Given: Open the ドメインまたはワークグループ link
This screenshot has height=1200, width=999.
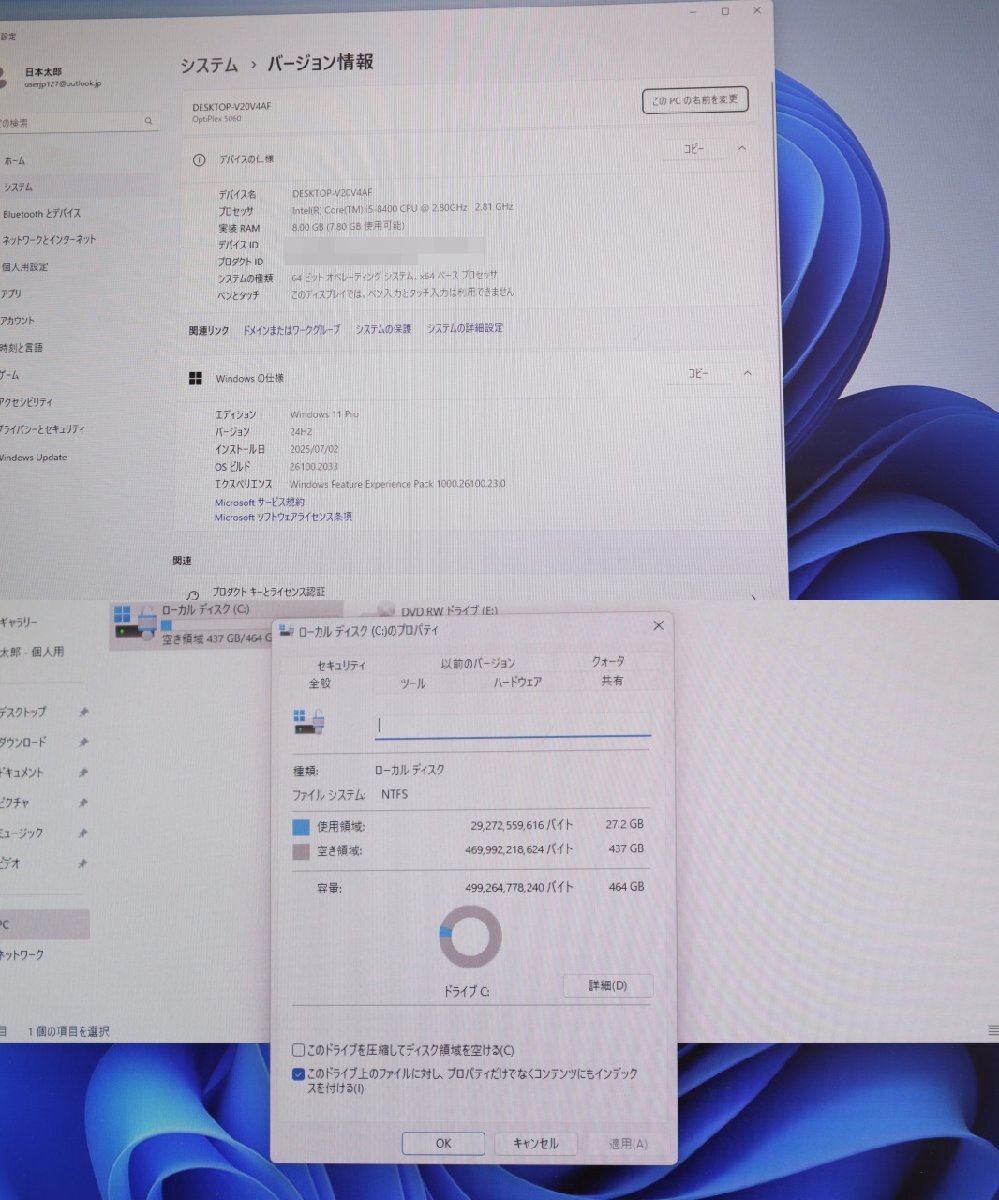Looking at the screenshot, I should [292, 329].
